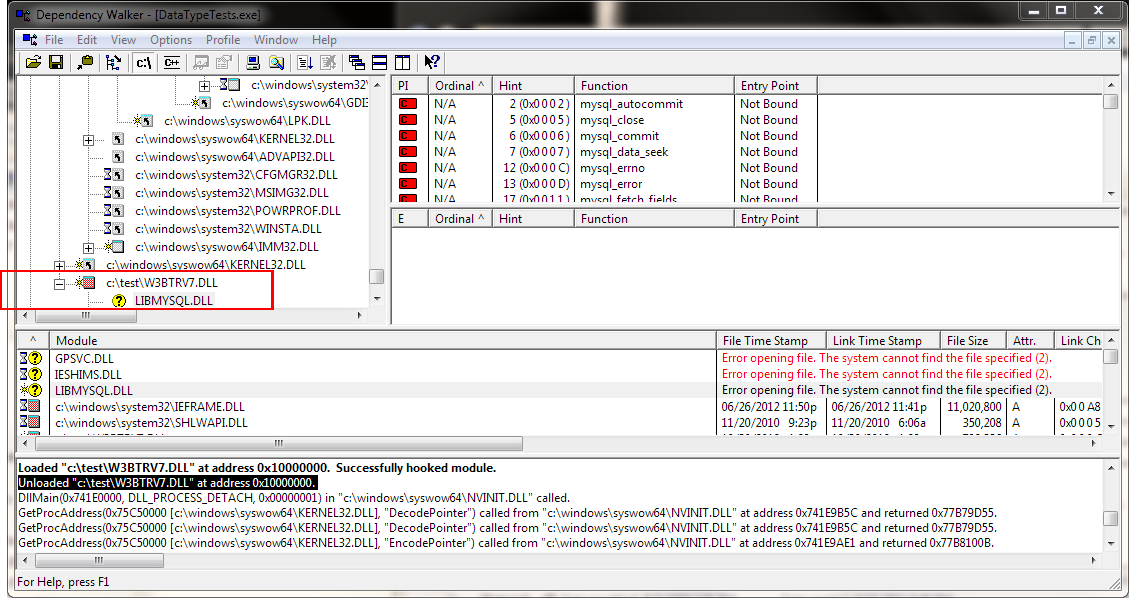Screen dimensions: 1129x598
Task: Open Configure Module Search Order magnifier icon
Action: pos(276,62)
